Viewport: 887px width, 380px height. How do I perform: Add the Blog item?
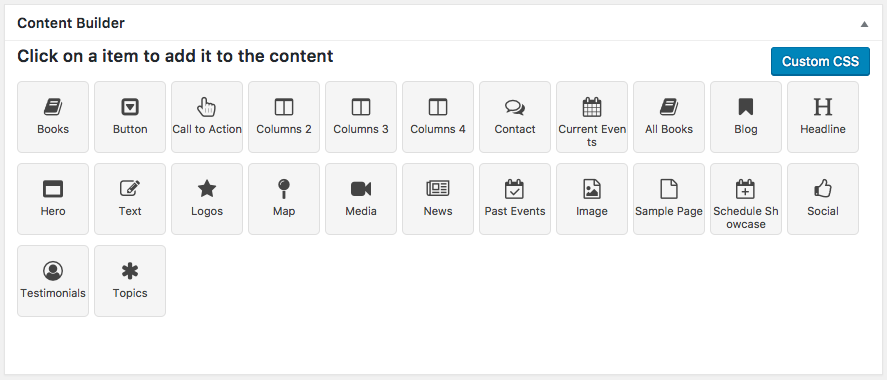746,117
